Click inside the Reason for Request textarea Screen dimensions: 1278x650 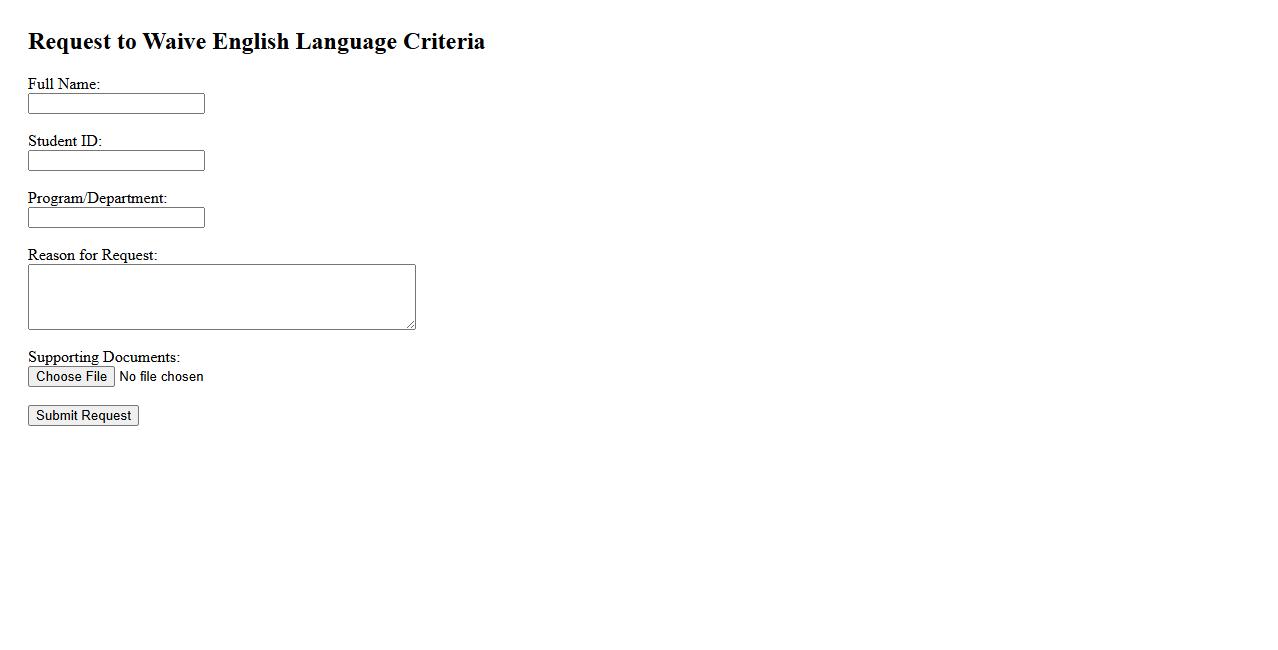(x=221, y=297)
